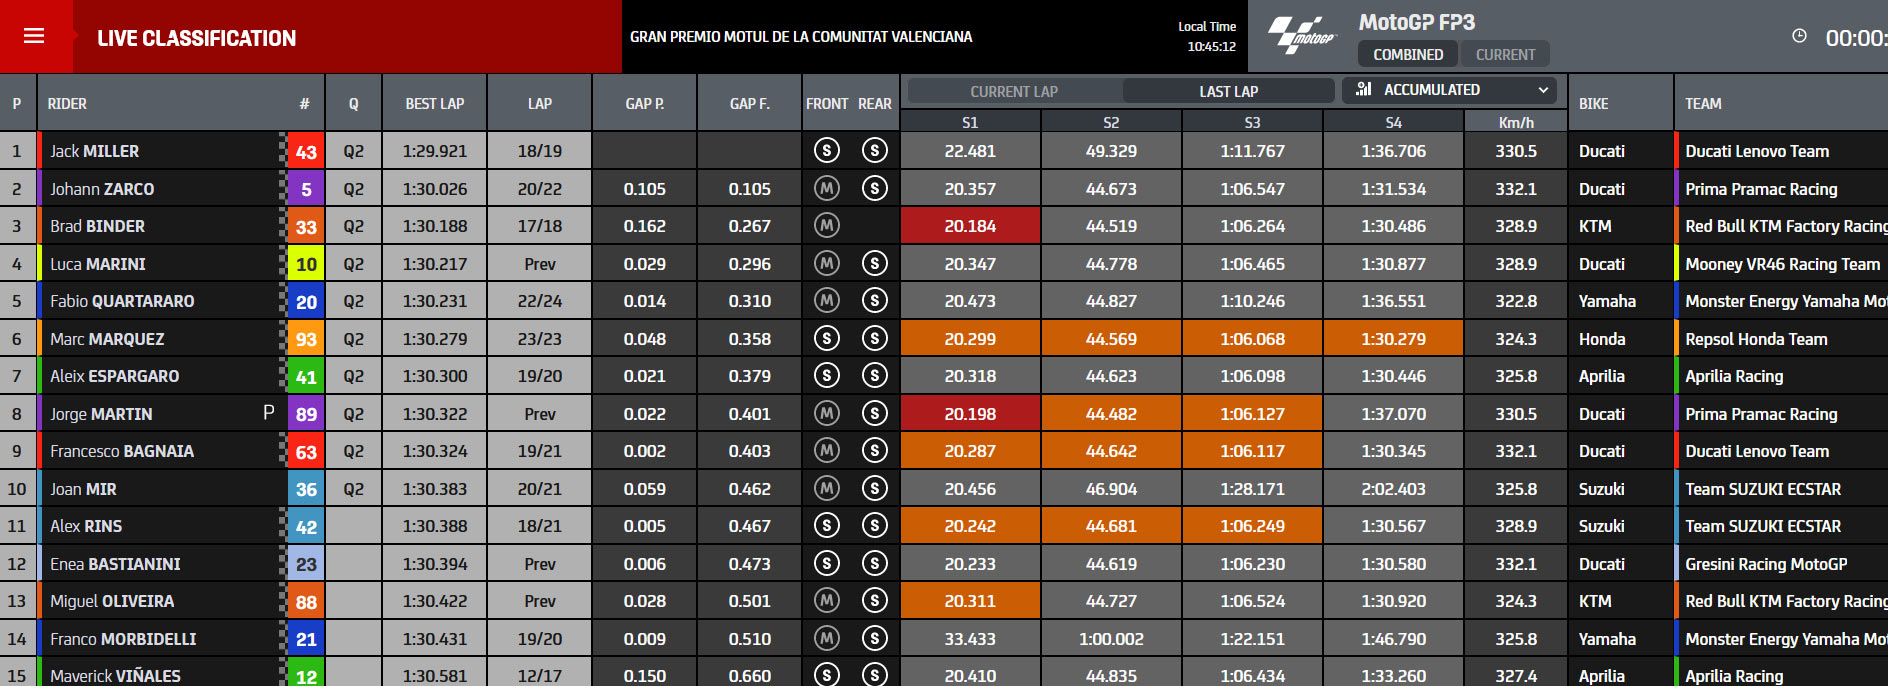
Task: Select the LAST LAP view
Action: tap(1228, 91)
